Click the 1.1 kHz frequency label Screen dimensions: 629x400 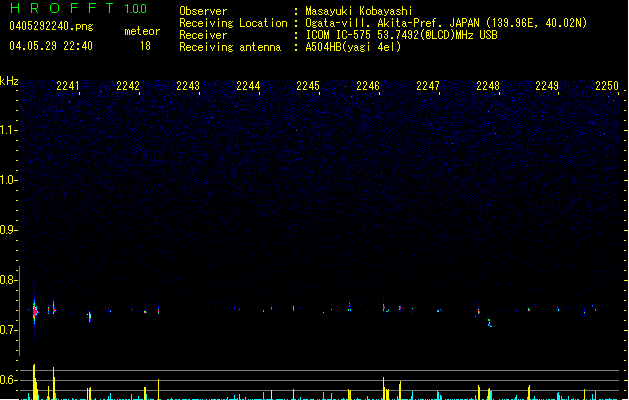coord(8,130)
